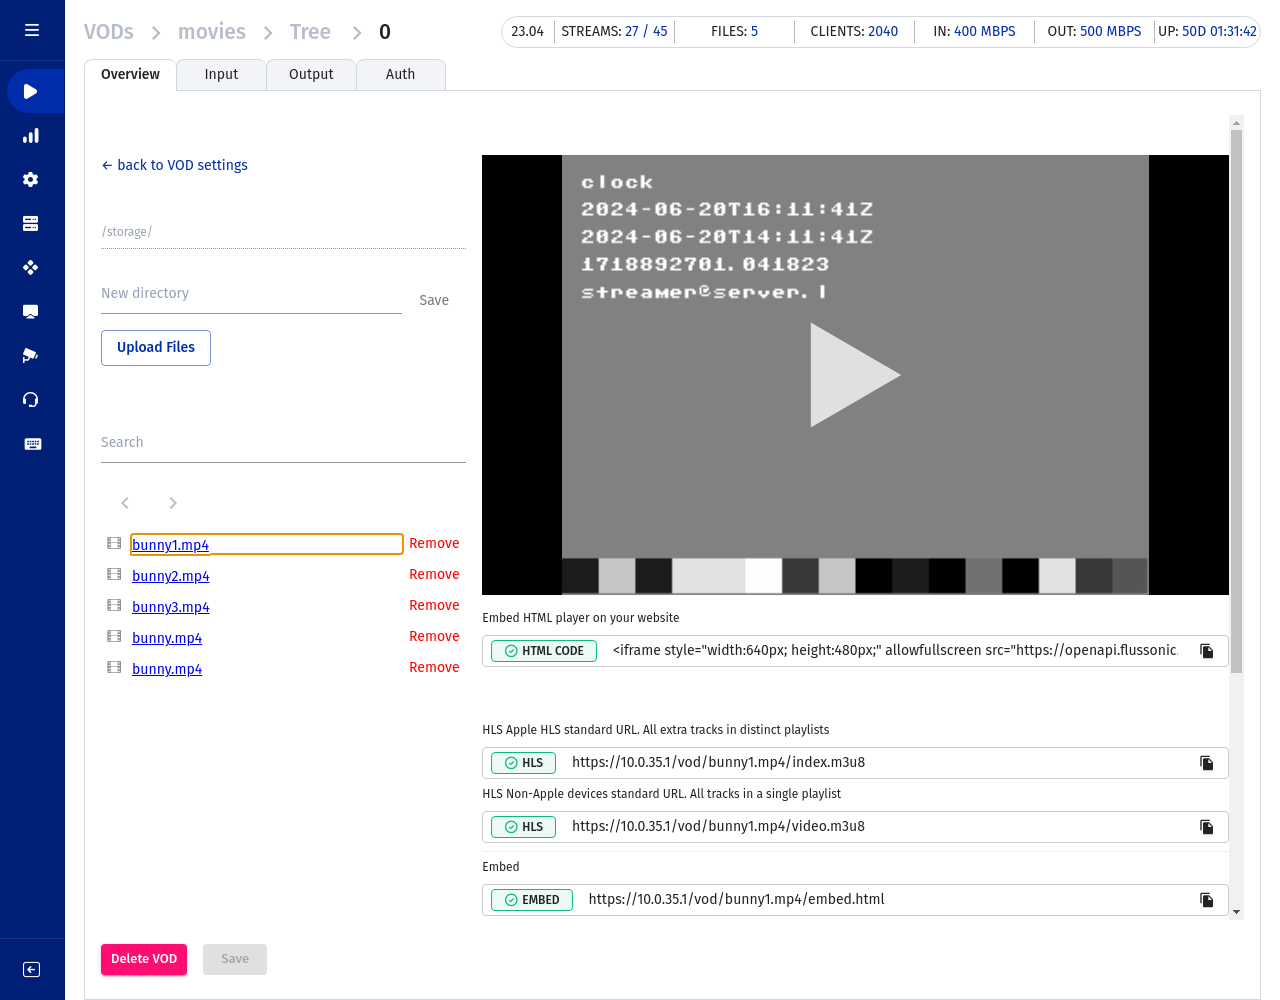
Task: Open the statistics bar chart sidebar icon
Action: click(x=31, y=136)
